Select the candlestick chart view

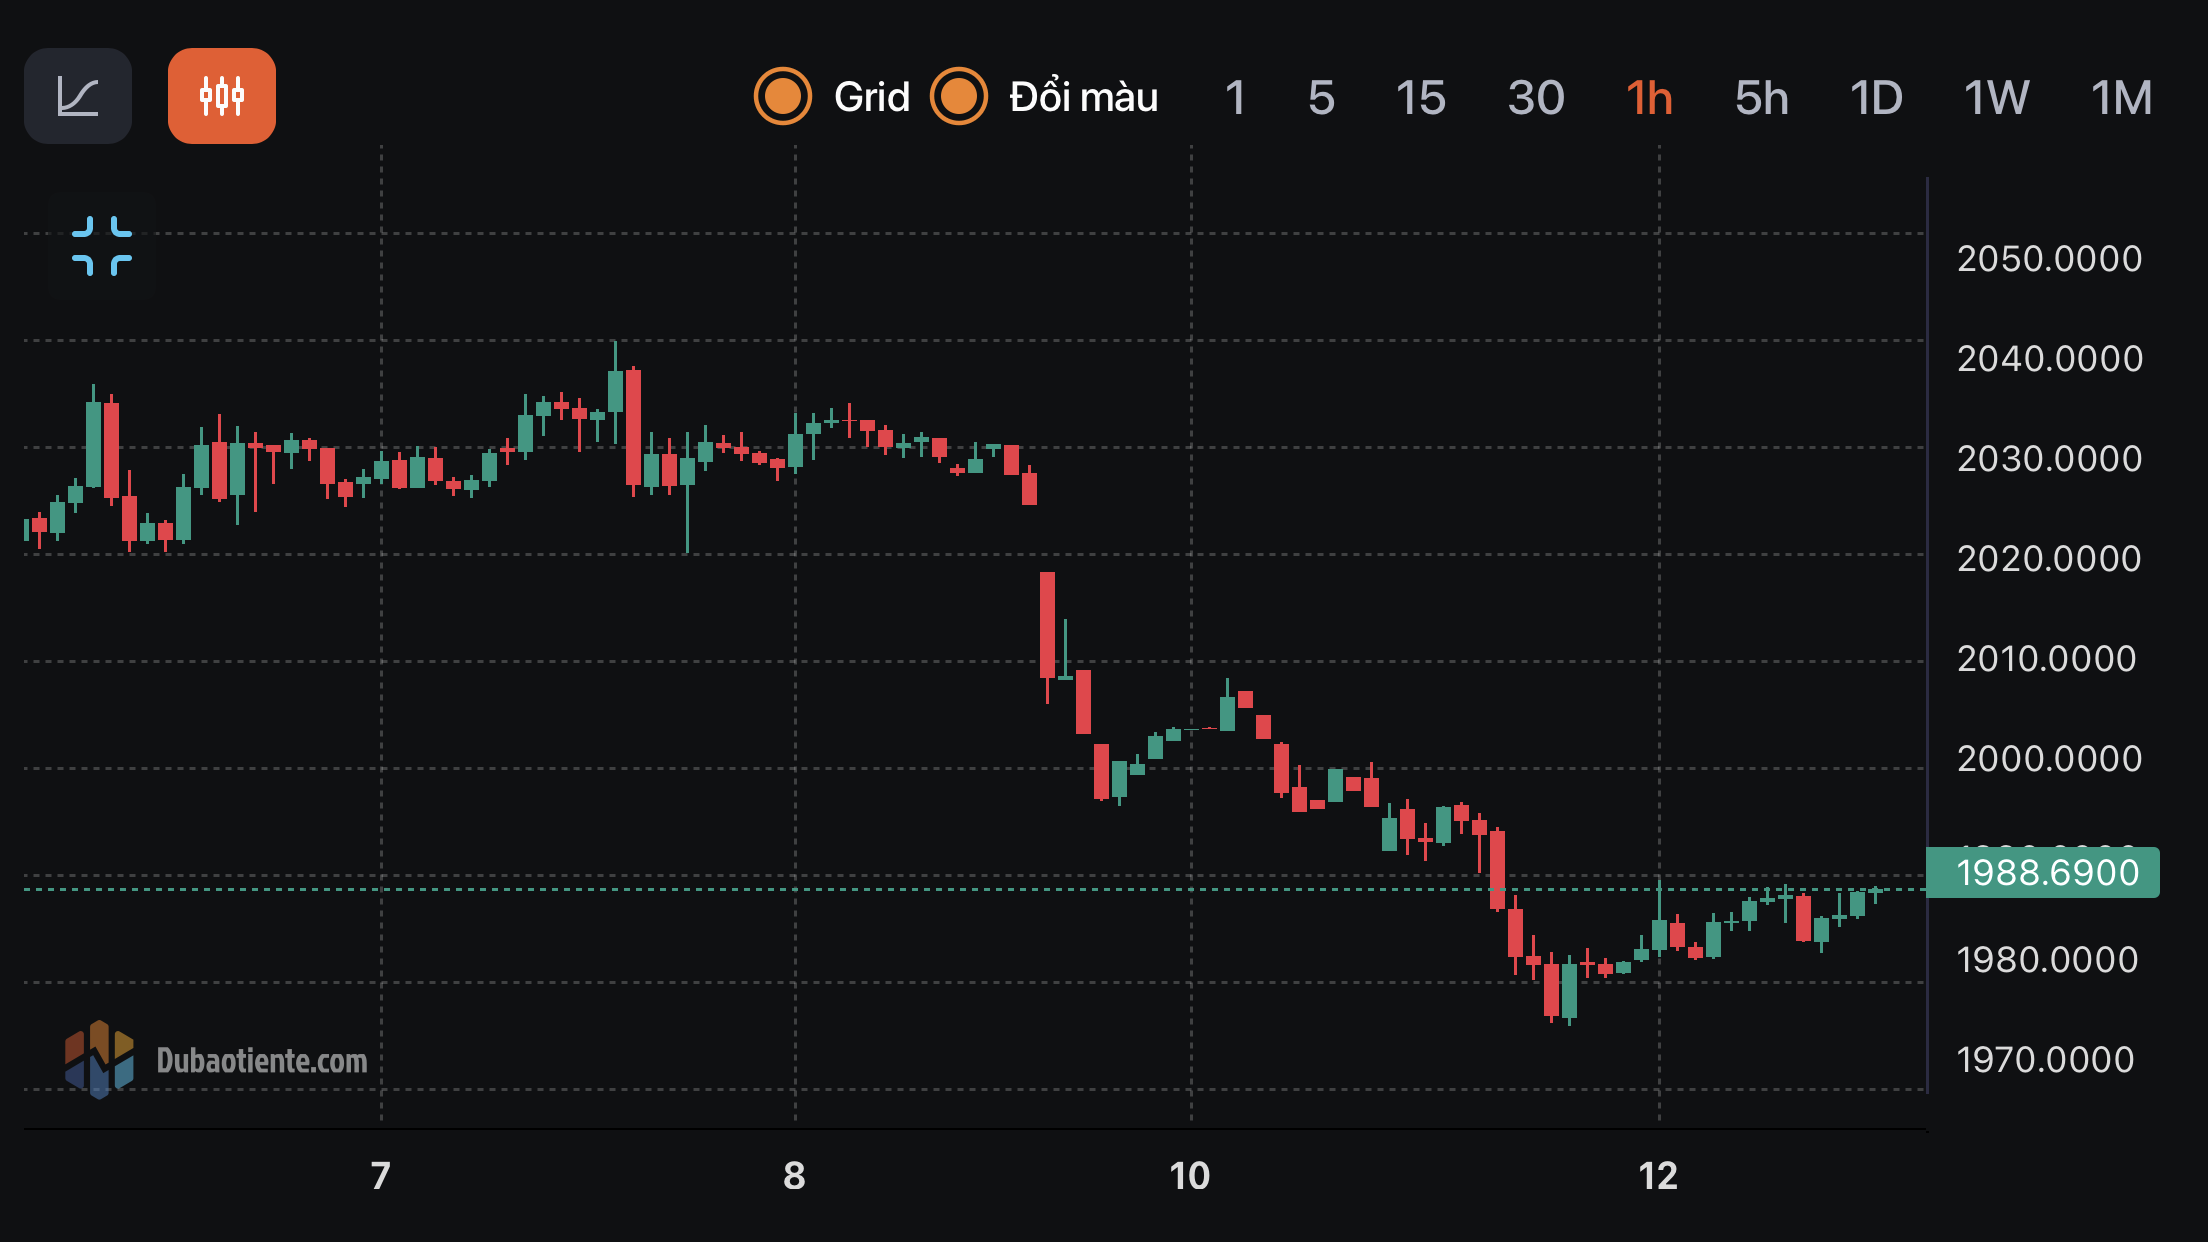pos(222,96)
